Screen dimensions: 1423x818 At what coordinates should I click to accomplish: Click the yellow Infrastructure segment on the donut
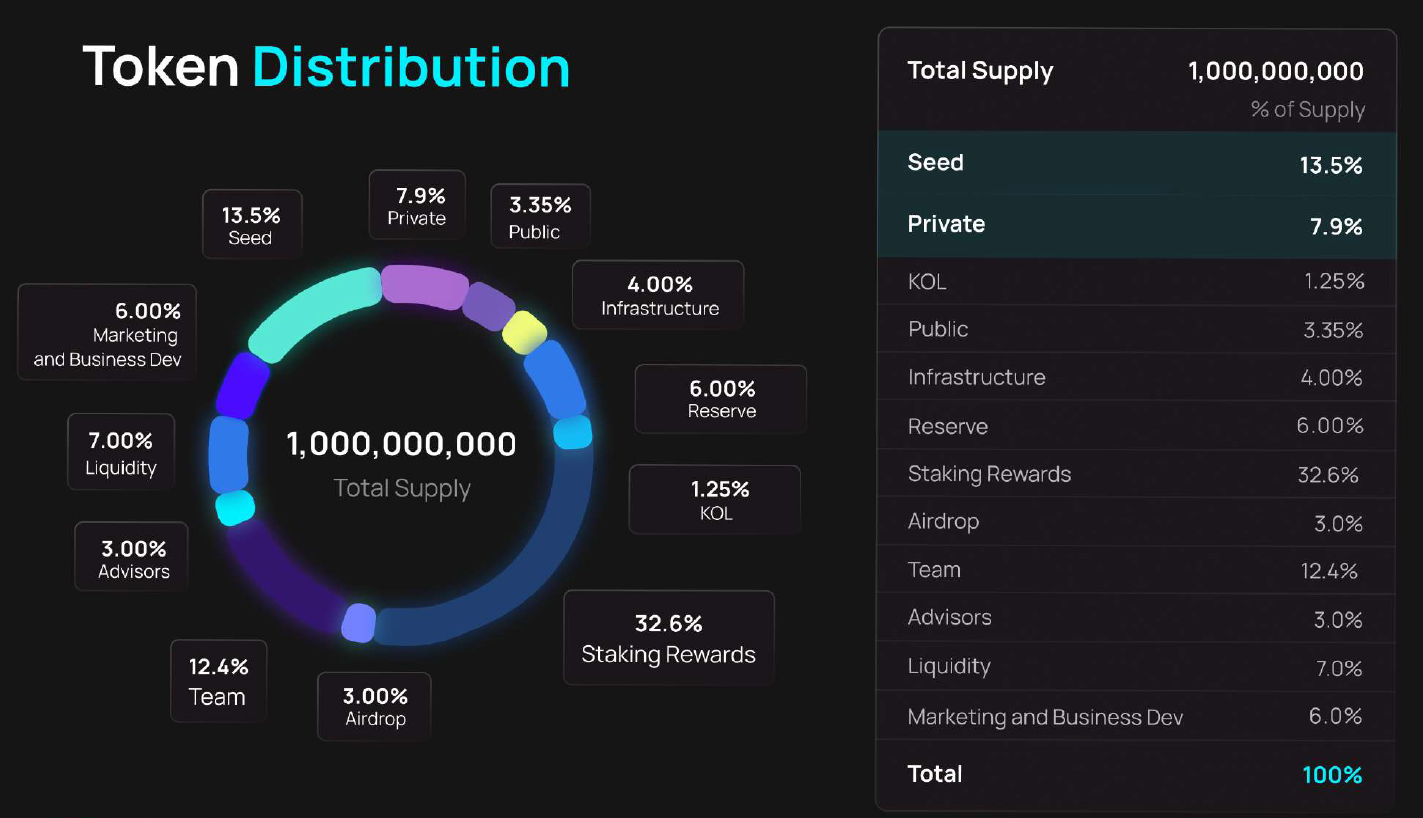[x=524, y=332]
